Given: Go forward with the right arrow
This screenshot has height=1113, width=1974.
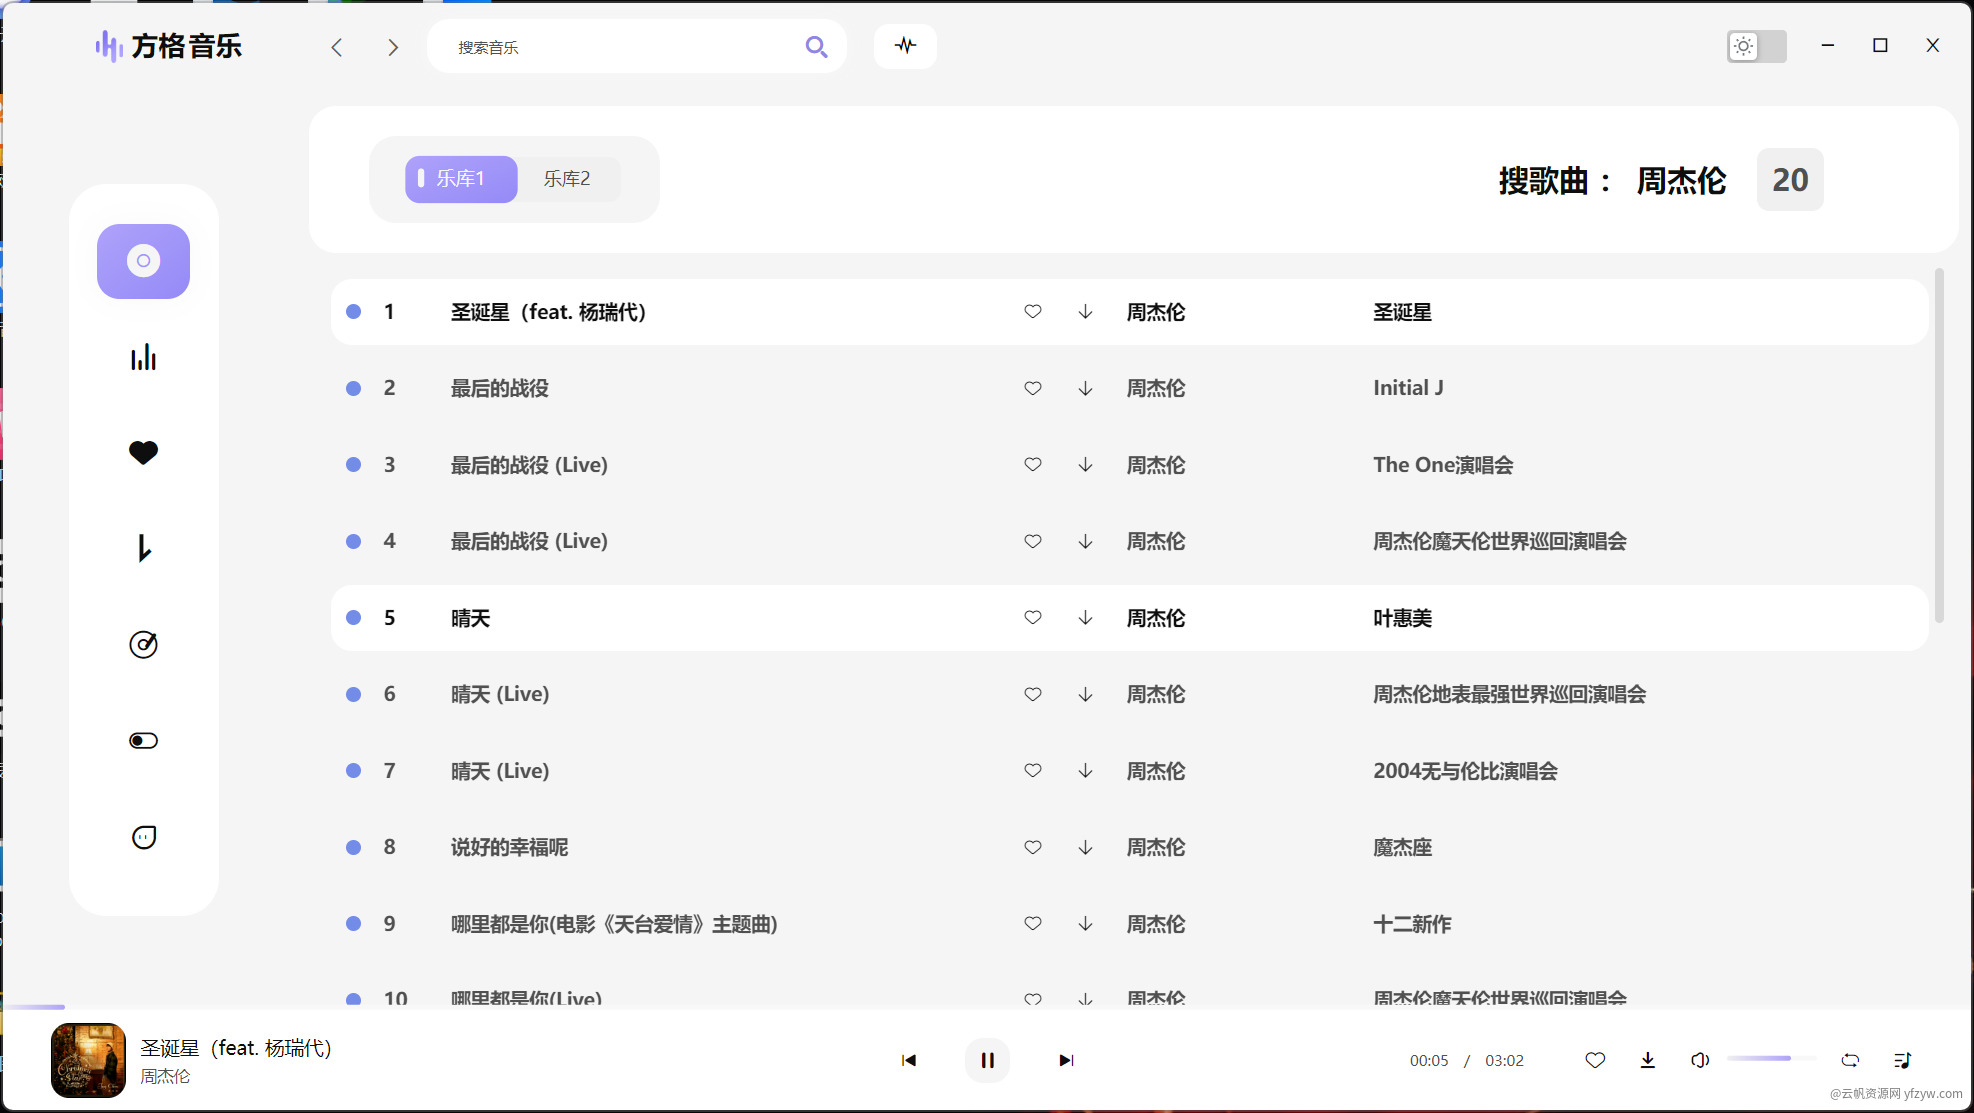Looking at the screenshot, I should click(393, 47).
